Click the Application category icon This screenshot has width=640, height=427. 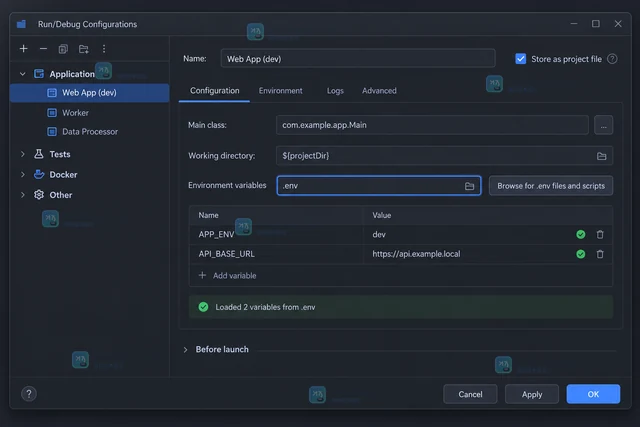click(x=39, y=74)
